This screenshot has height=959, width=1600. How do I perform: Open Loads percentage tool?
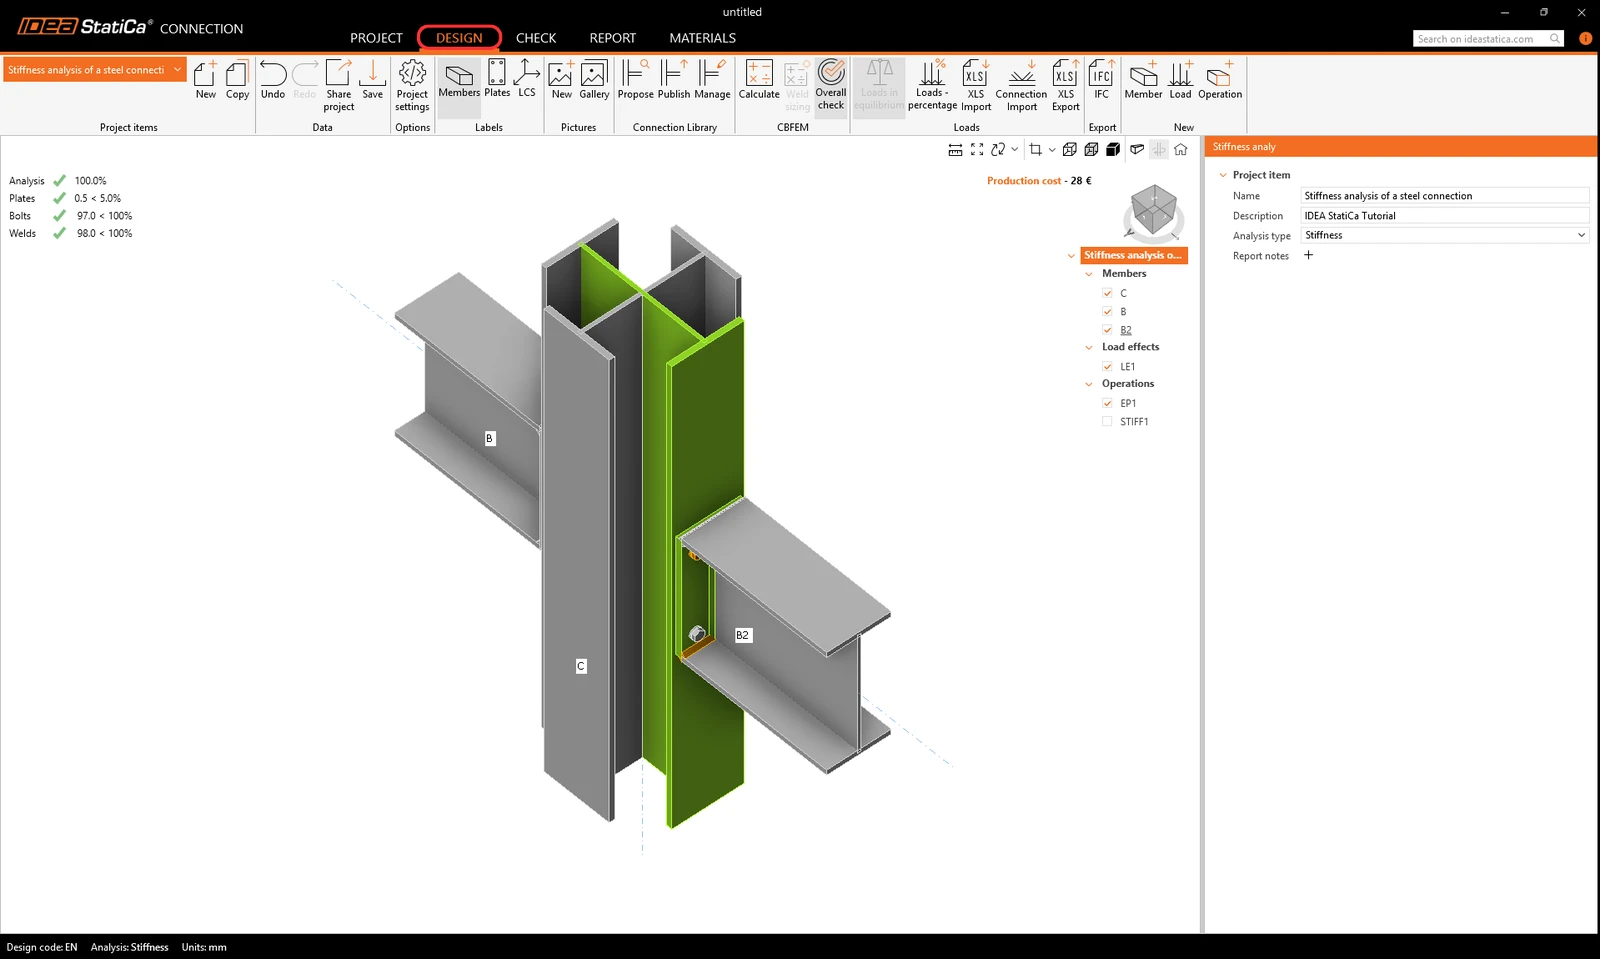(x=932, y=85)
